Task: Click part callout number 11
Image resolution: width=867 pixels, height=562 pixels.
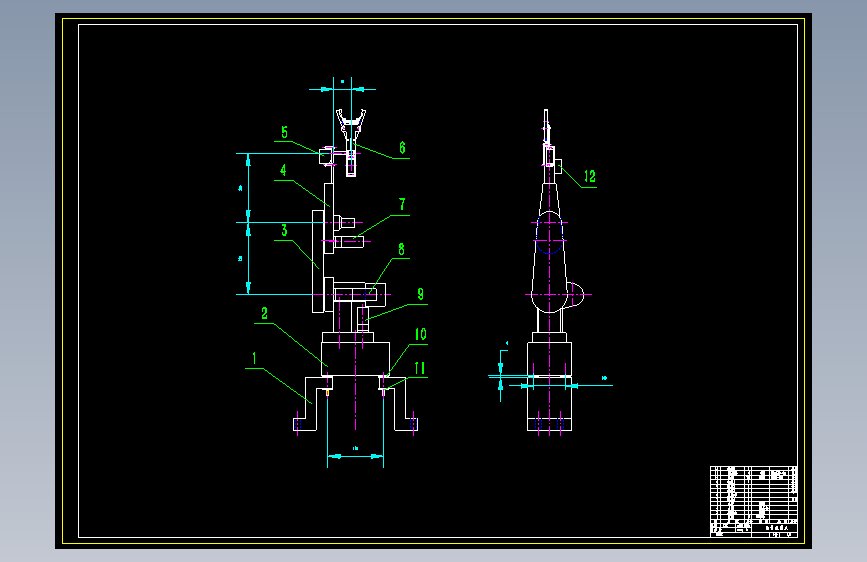Action: 420,368
